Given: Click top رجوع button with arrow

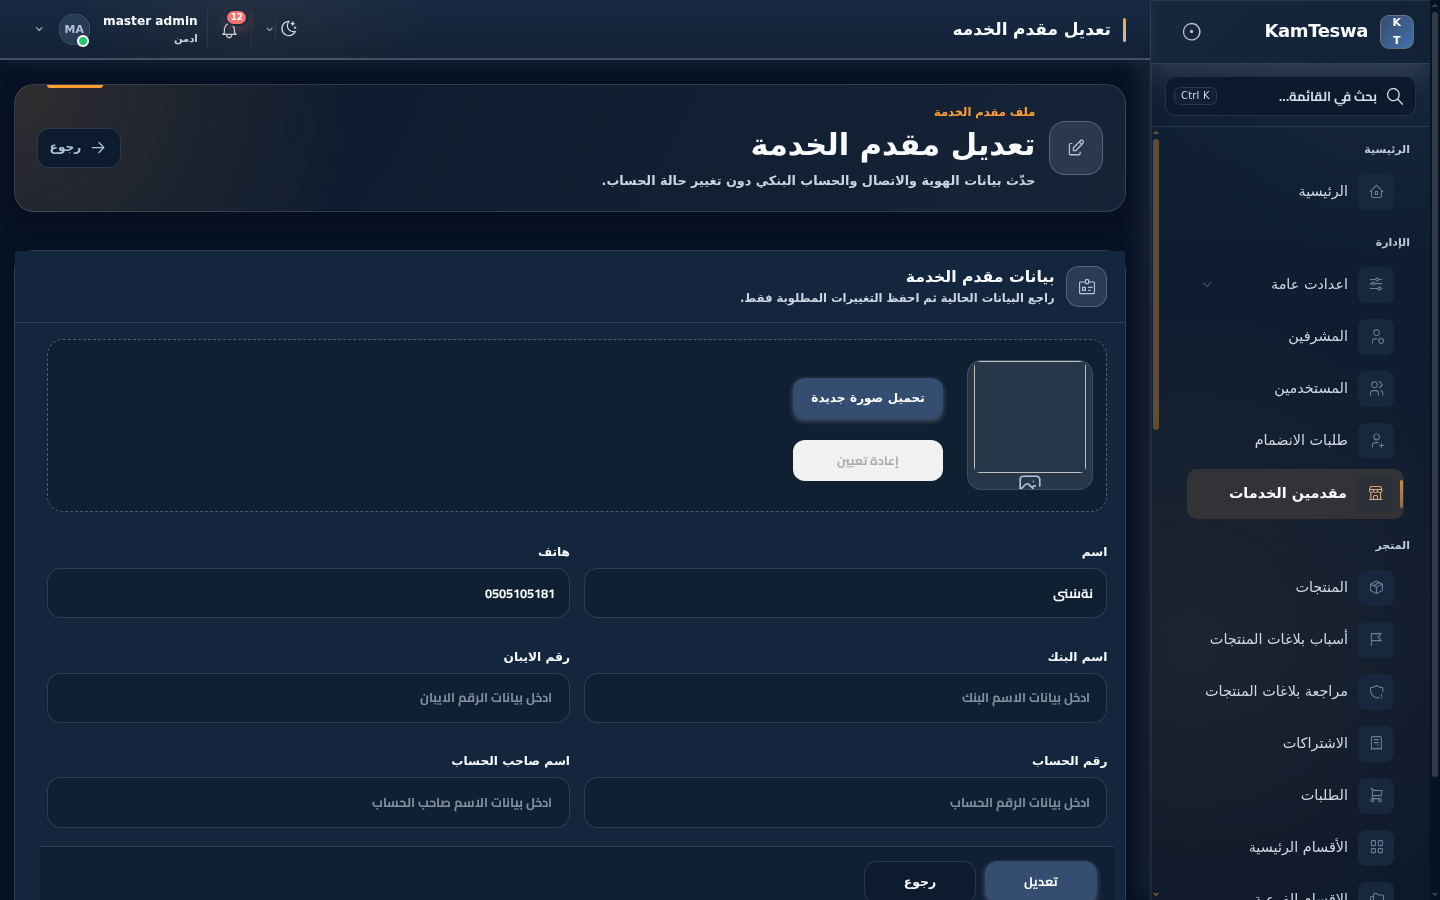Looking at the screenshot, I should [x=79, y=148].
